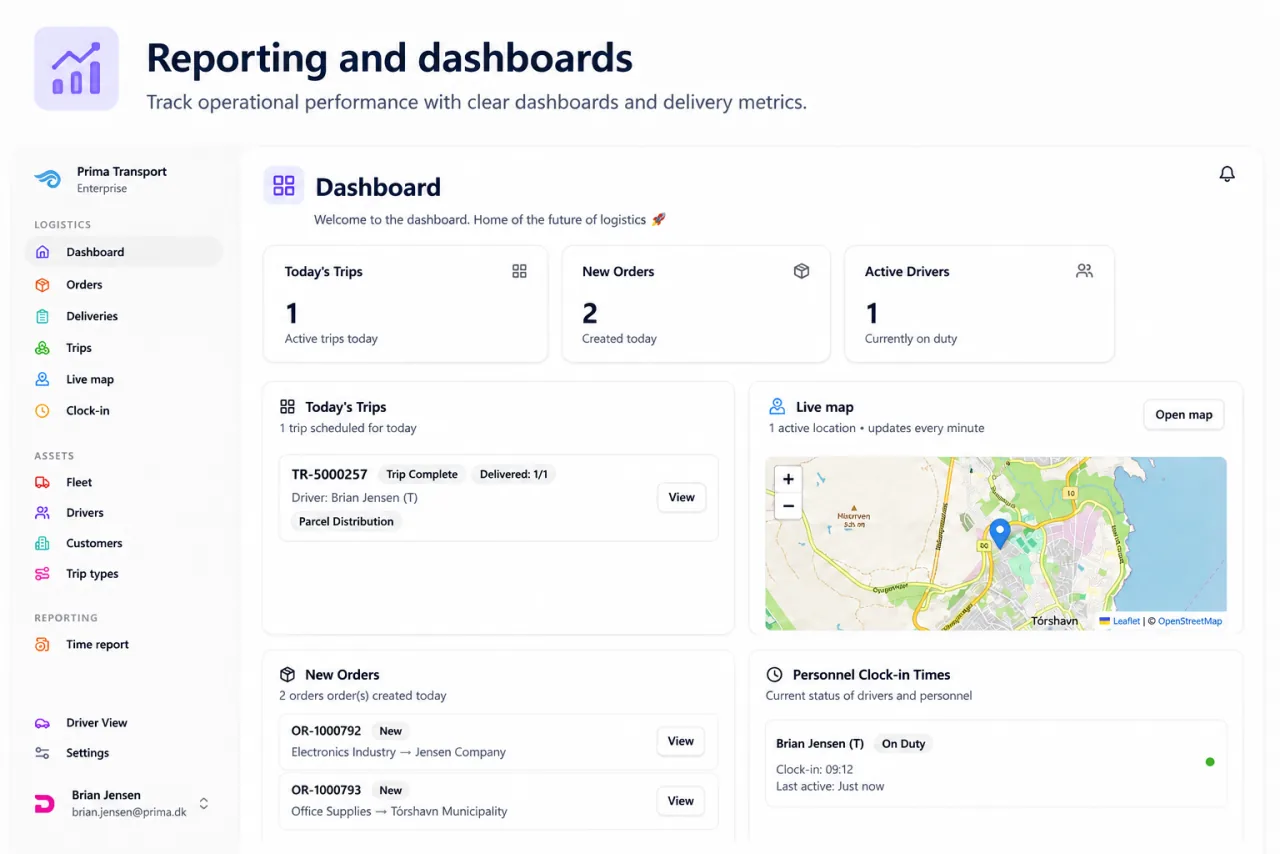Image resolution: width=1280 pixels, height=854 pixels.
Task: Open the Prima Transport Enterprise workspace selector
Action: click(x=123, y=179)
